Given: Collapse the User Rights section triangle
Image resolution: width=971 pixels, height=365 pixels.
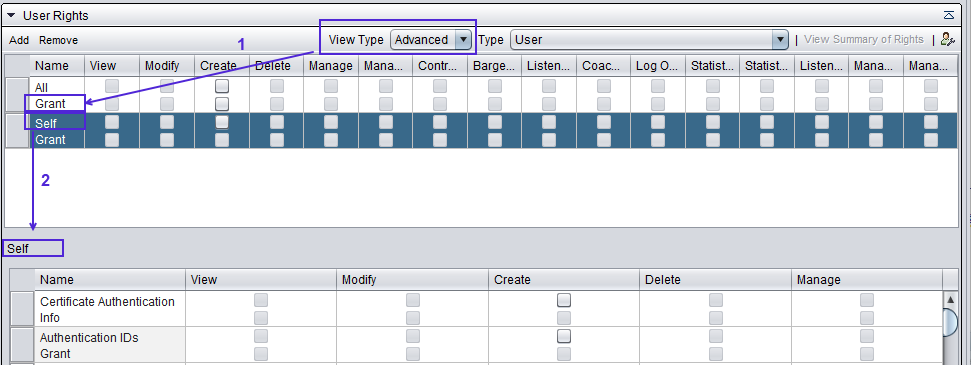Looking at the screenshot, I should pos(11,15).
